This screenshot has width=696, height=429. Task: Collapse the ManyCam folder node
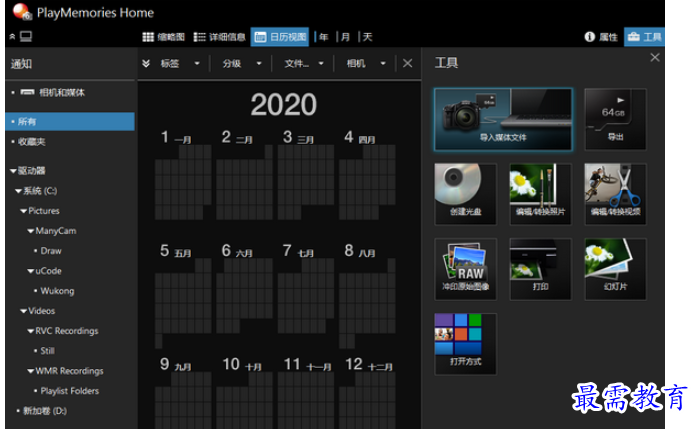(x=31, y=231)
